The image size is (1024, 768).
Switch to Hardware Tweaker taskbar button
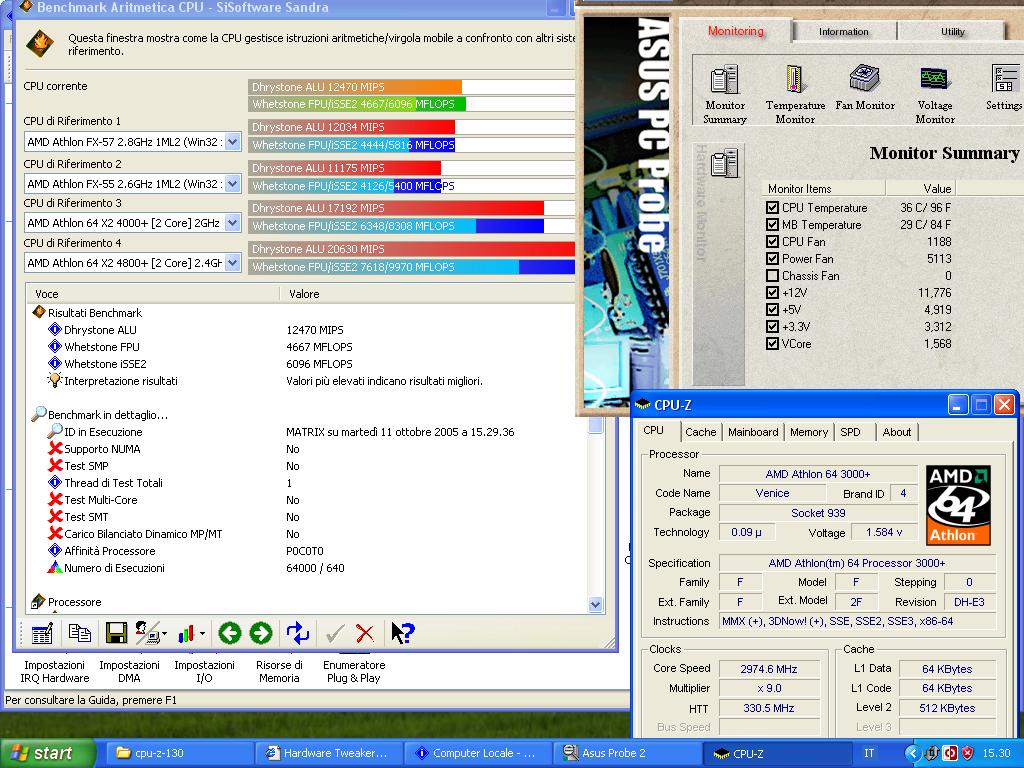pyautogui.click(x=328, y=753)
